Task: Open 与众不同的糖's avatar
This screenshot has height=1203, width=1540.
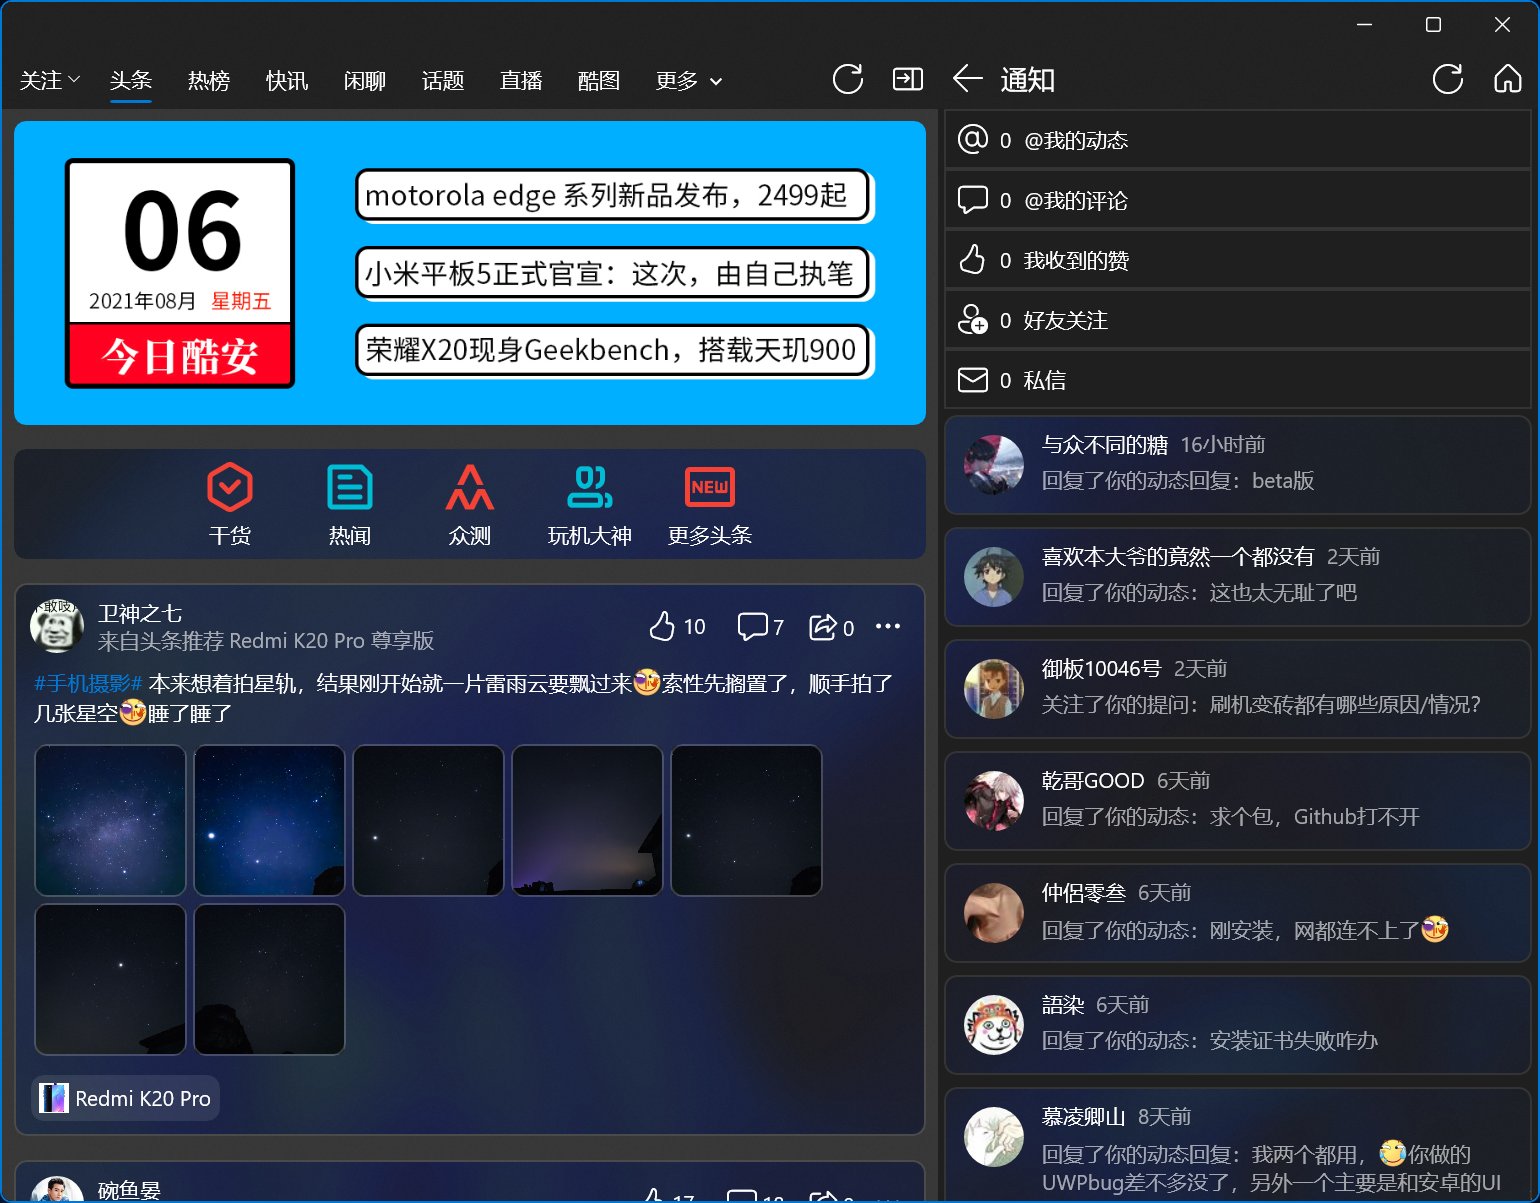Action: pos(994,465)
